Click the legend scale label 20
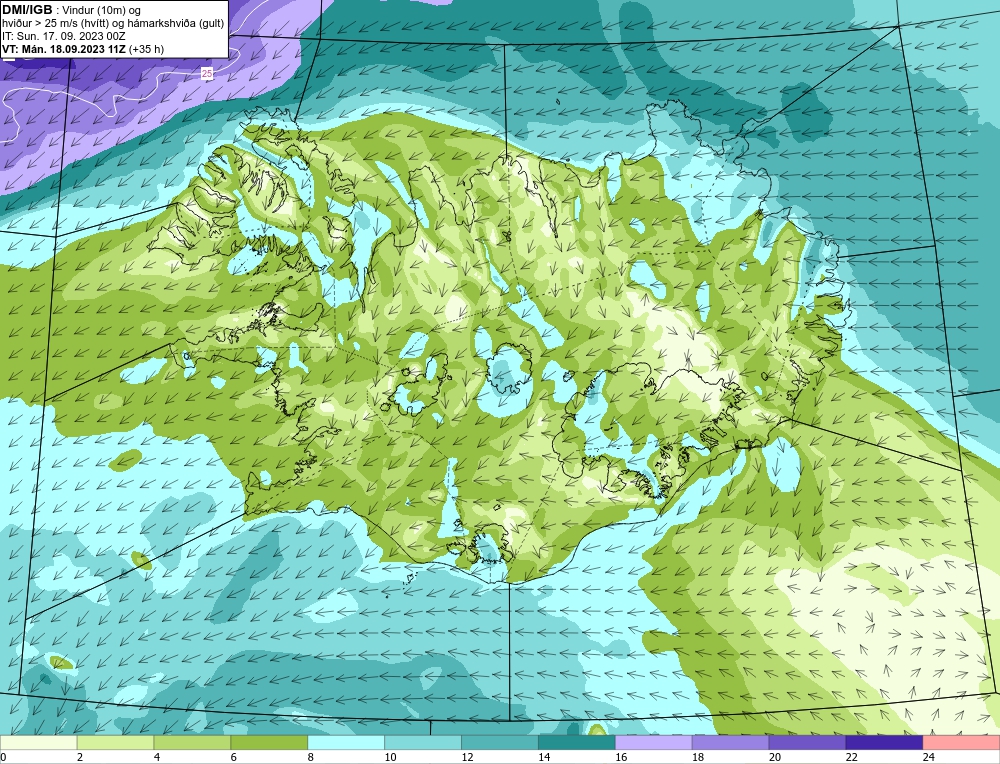The height and width of the screenshot is (764, 1000). coord(775,757)
